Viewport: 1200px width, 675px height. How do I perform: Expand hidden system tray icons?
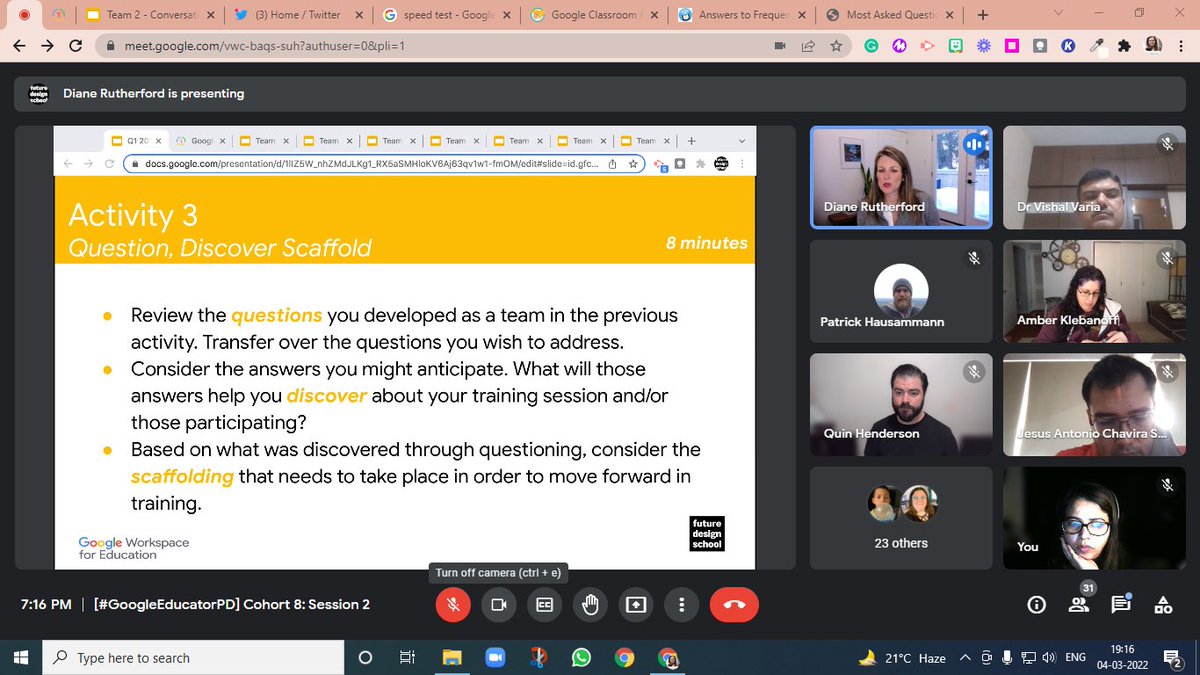964,658
